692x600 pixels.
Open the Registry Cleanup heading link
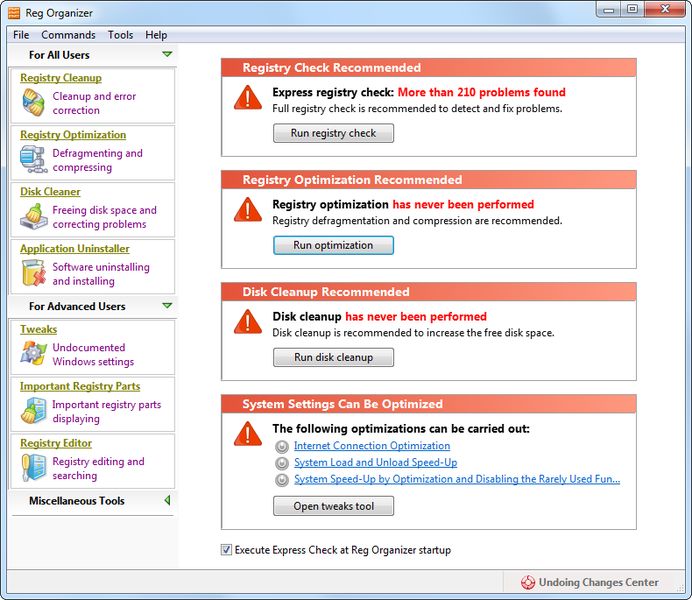pyautogui.click(x=61, y=78)
